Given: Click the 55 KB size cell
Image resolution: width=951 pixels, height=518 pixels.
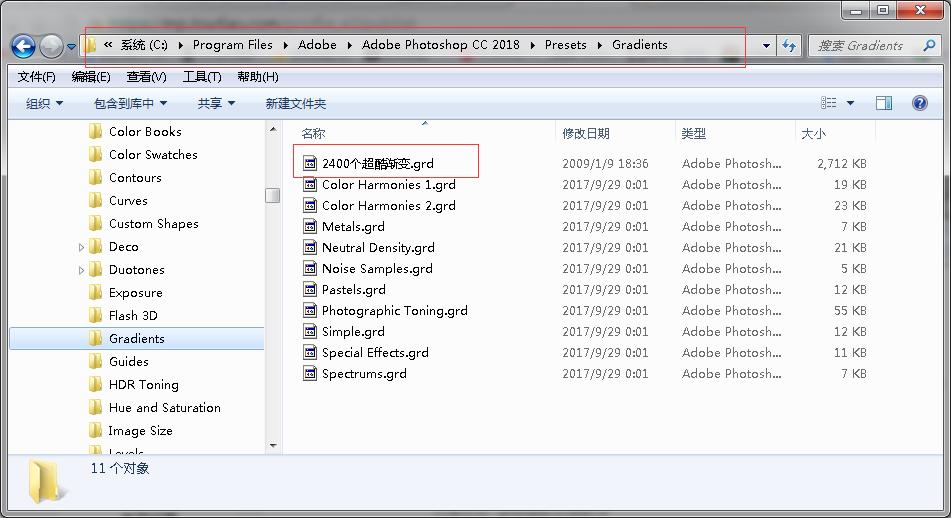Looking at the screenshot, I should 850,311.
